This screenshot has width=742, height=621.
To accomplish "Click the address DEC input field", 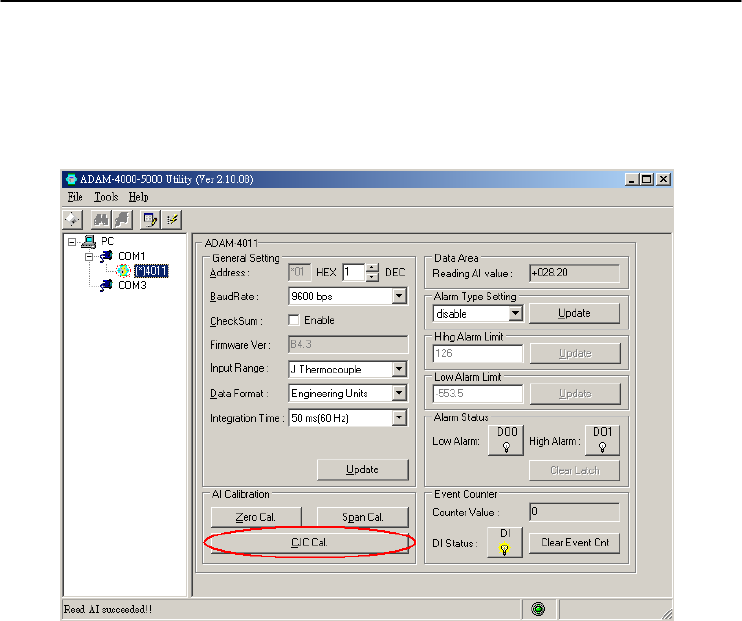I will 354,273.
